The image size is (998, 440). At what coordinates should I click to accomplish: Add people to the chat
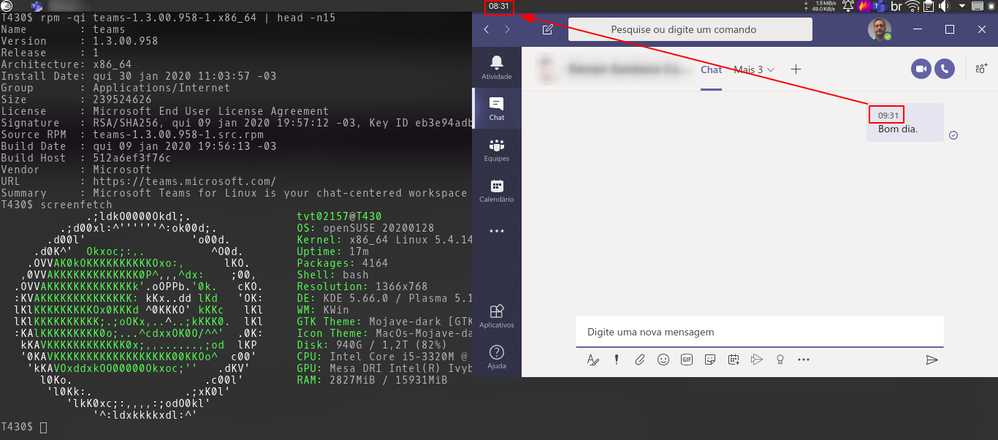[x=981, y=69]
